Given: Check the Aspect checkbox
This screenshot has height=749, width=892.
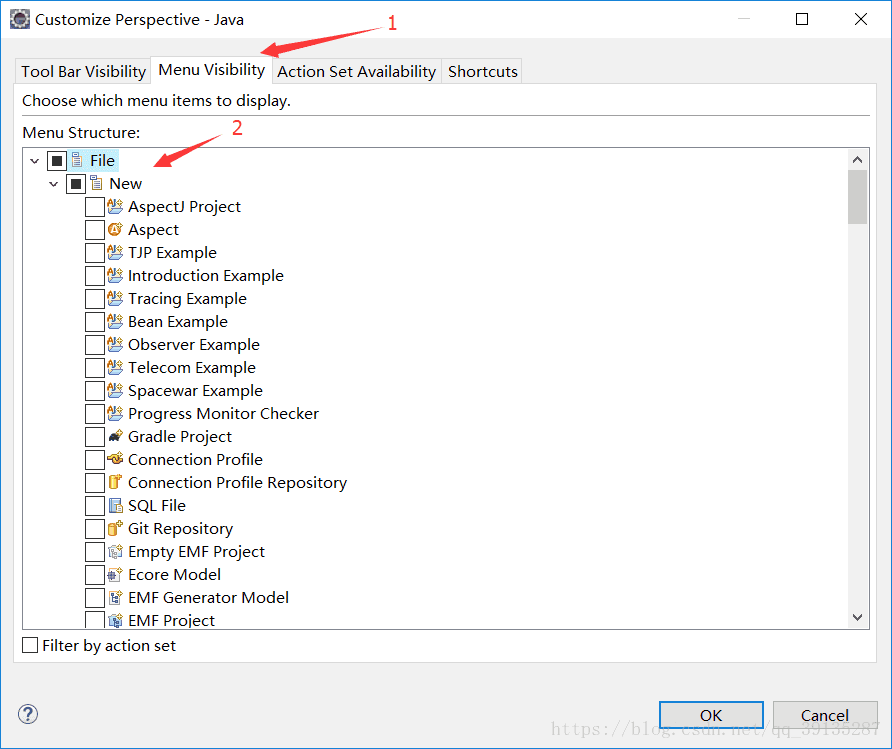Looking at the screenshot, I should 94,229.
